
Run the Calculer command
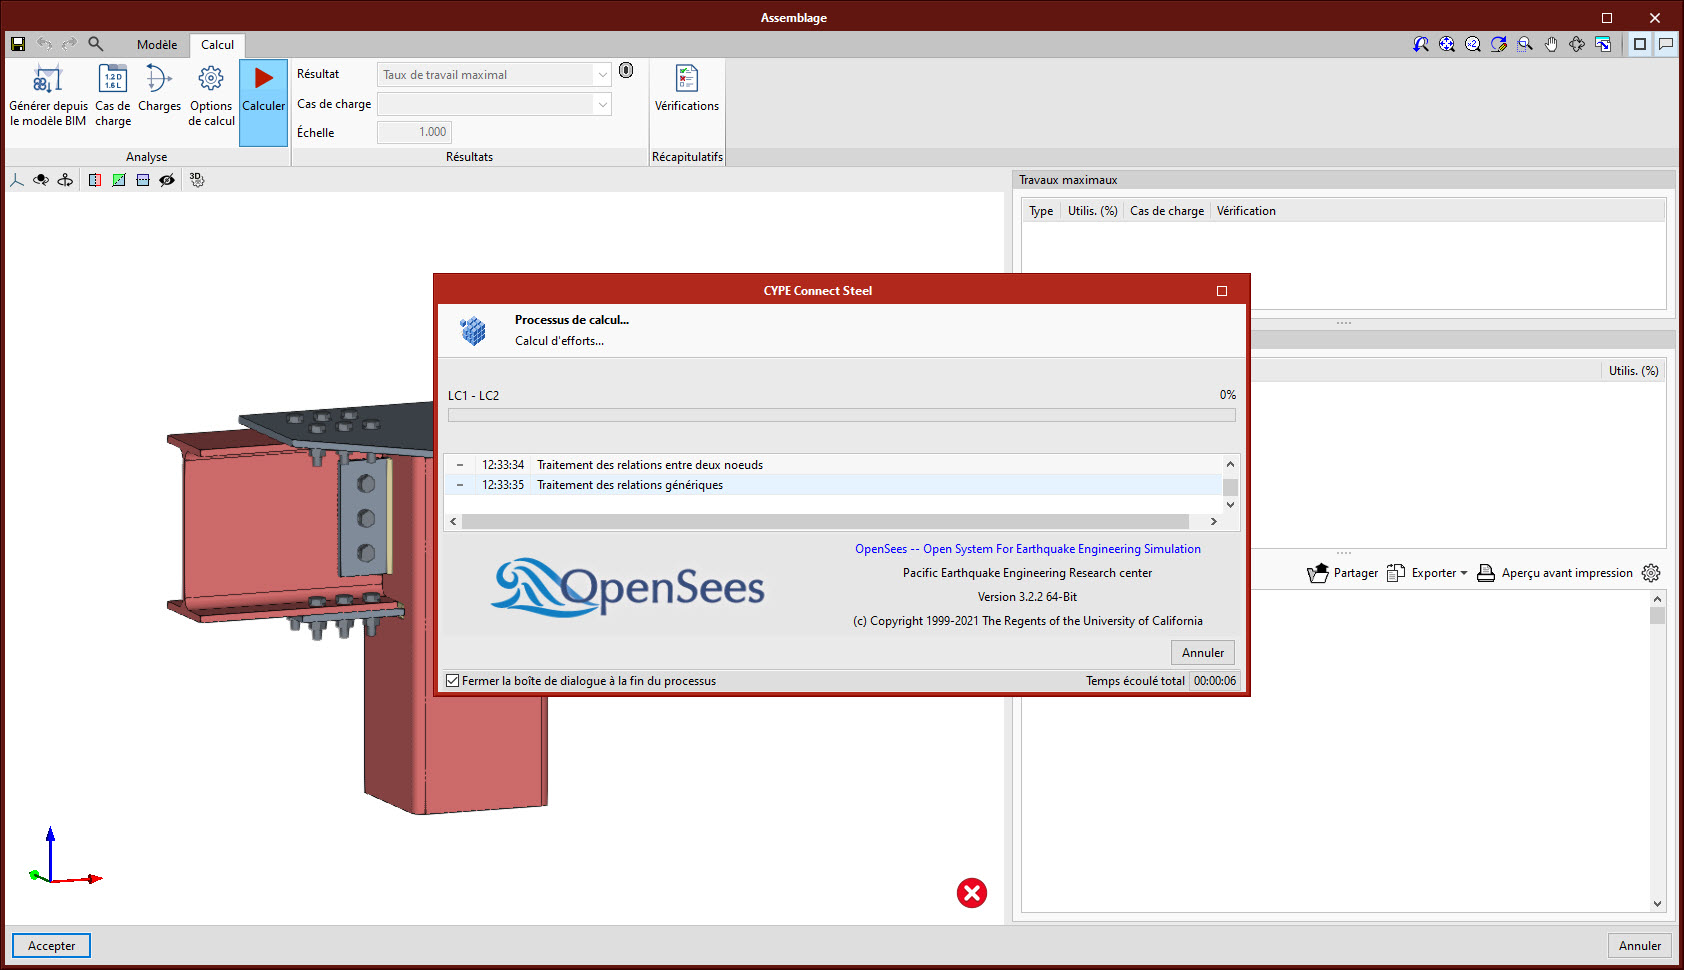263,102
